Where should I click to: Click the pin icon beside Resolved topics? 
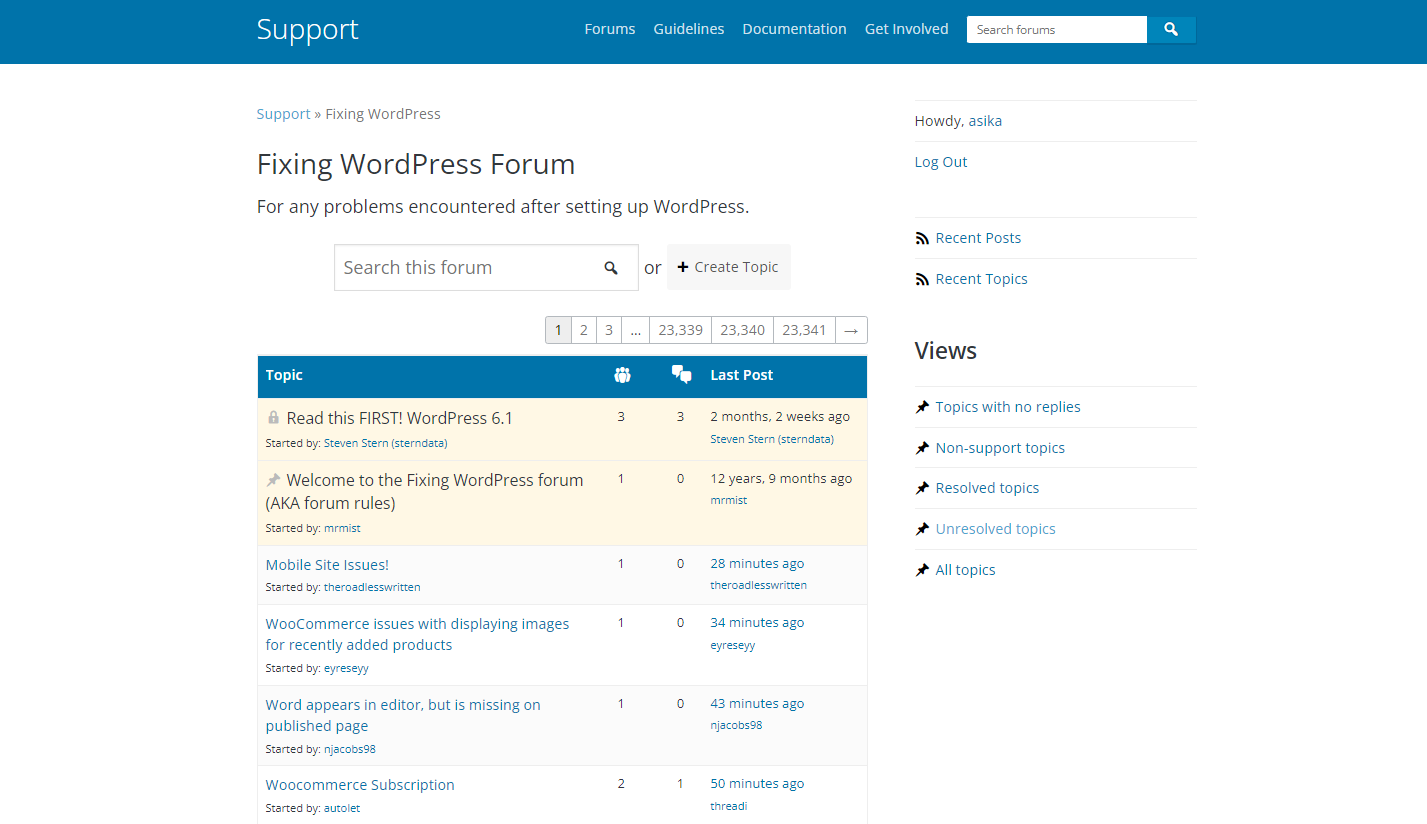922,488
